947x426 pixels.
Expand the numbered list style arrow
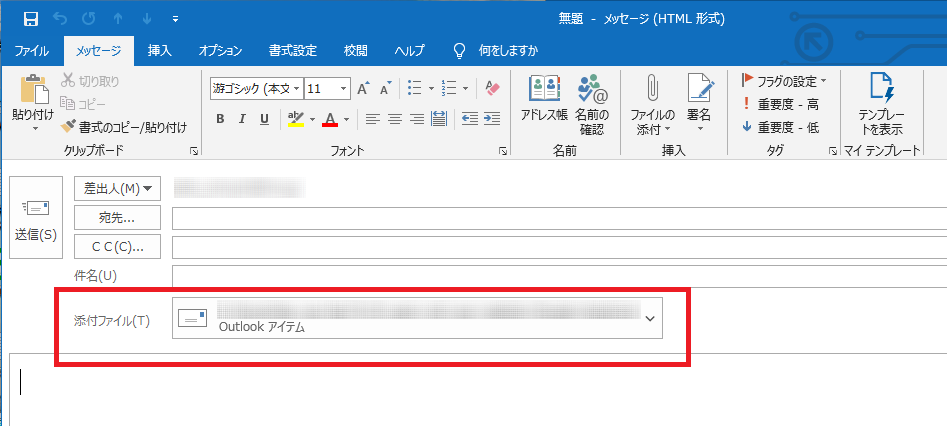[465, 89]
